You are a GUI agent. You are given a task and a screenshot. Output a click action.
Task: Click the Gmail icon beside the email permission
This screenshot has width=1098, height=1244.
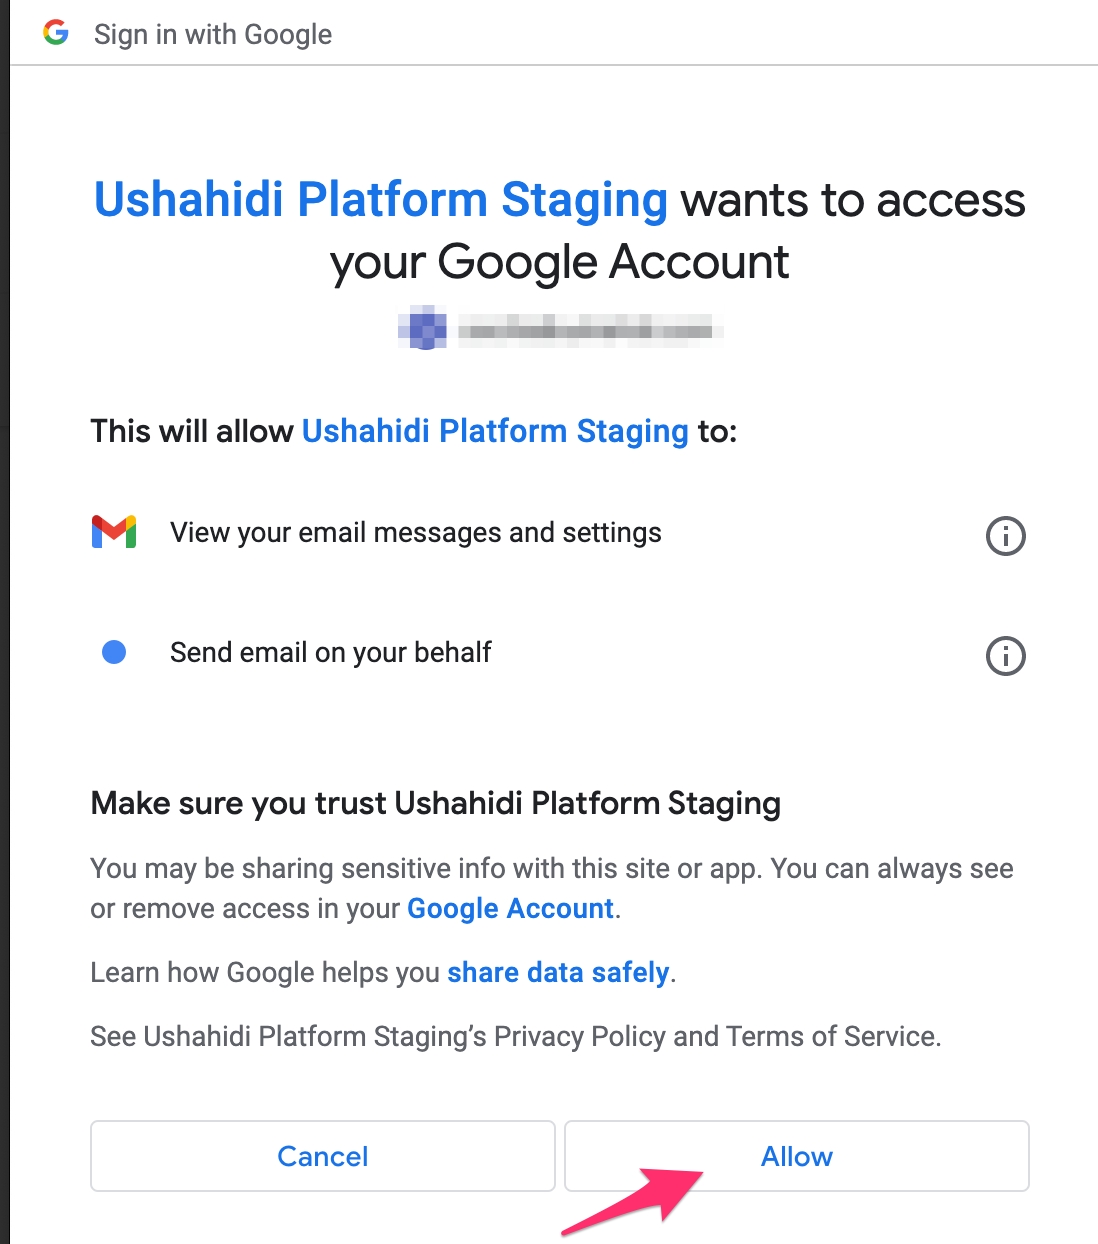(x=114, y=532)
